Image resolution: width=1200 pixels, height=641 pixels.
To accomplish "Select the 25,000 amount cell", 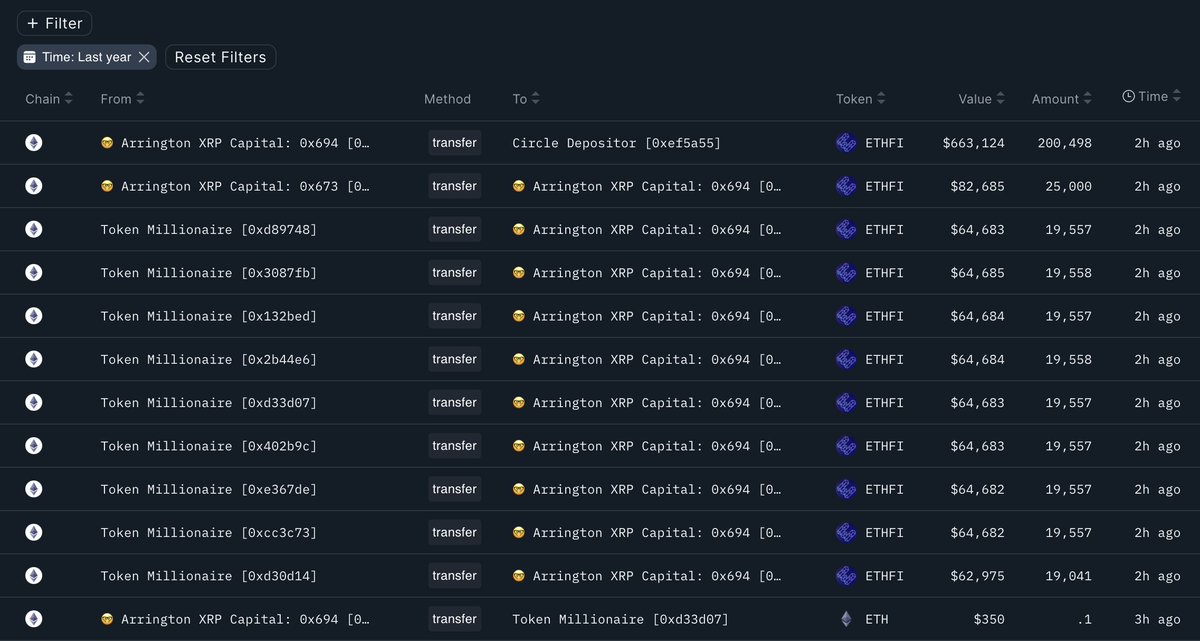I will (x=1069, y=186).
